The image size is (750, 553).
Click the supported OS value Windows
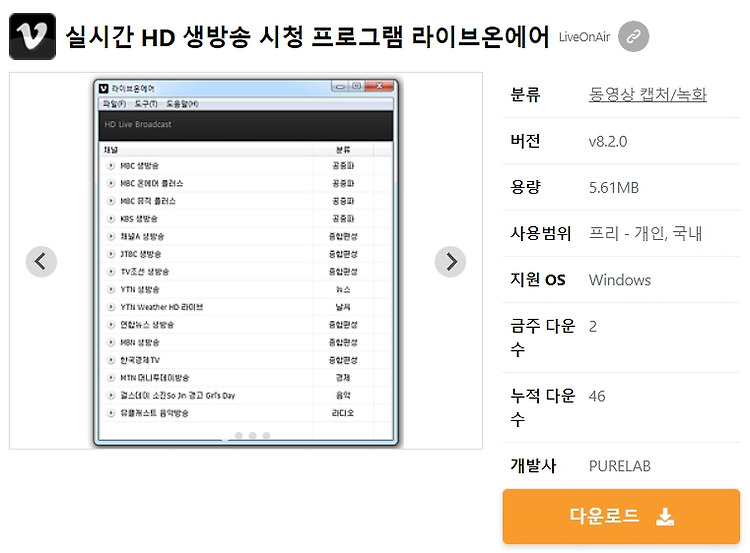click(619, 280)
